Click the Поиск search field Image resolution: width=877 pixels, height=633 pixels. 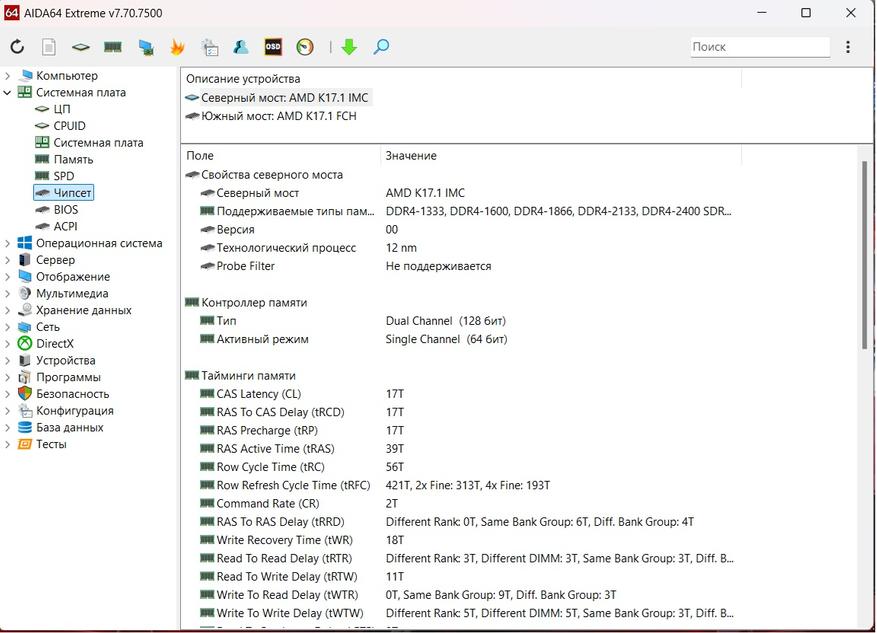point(759,47)
